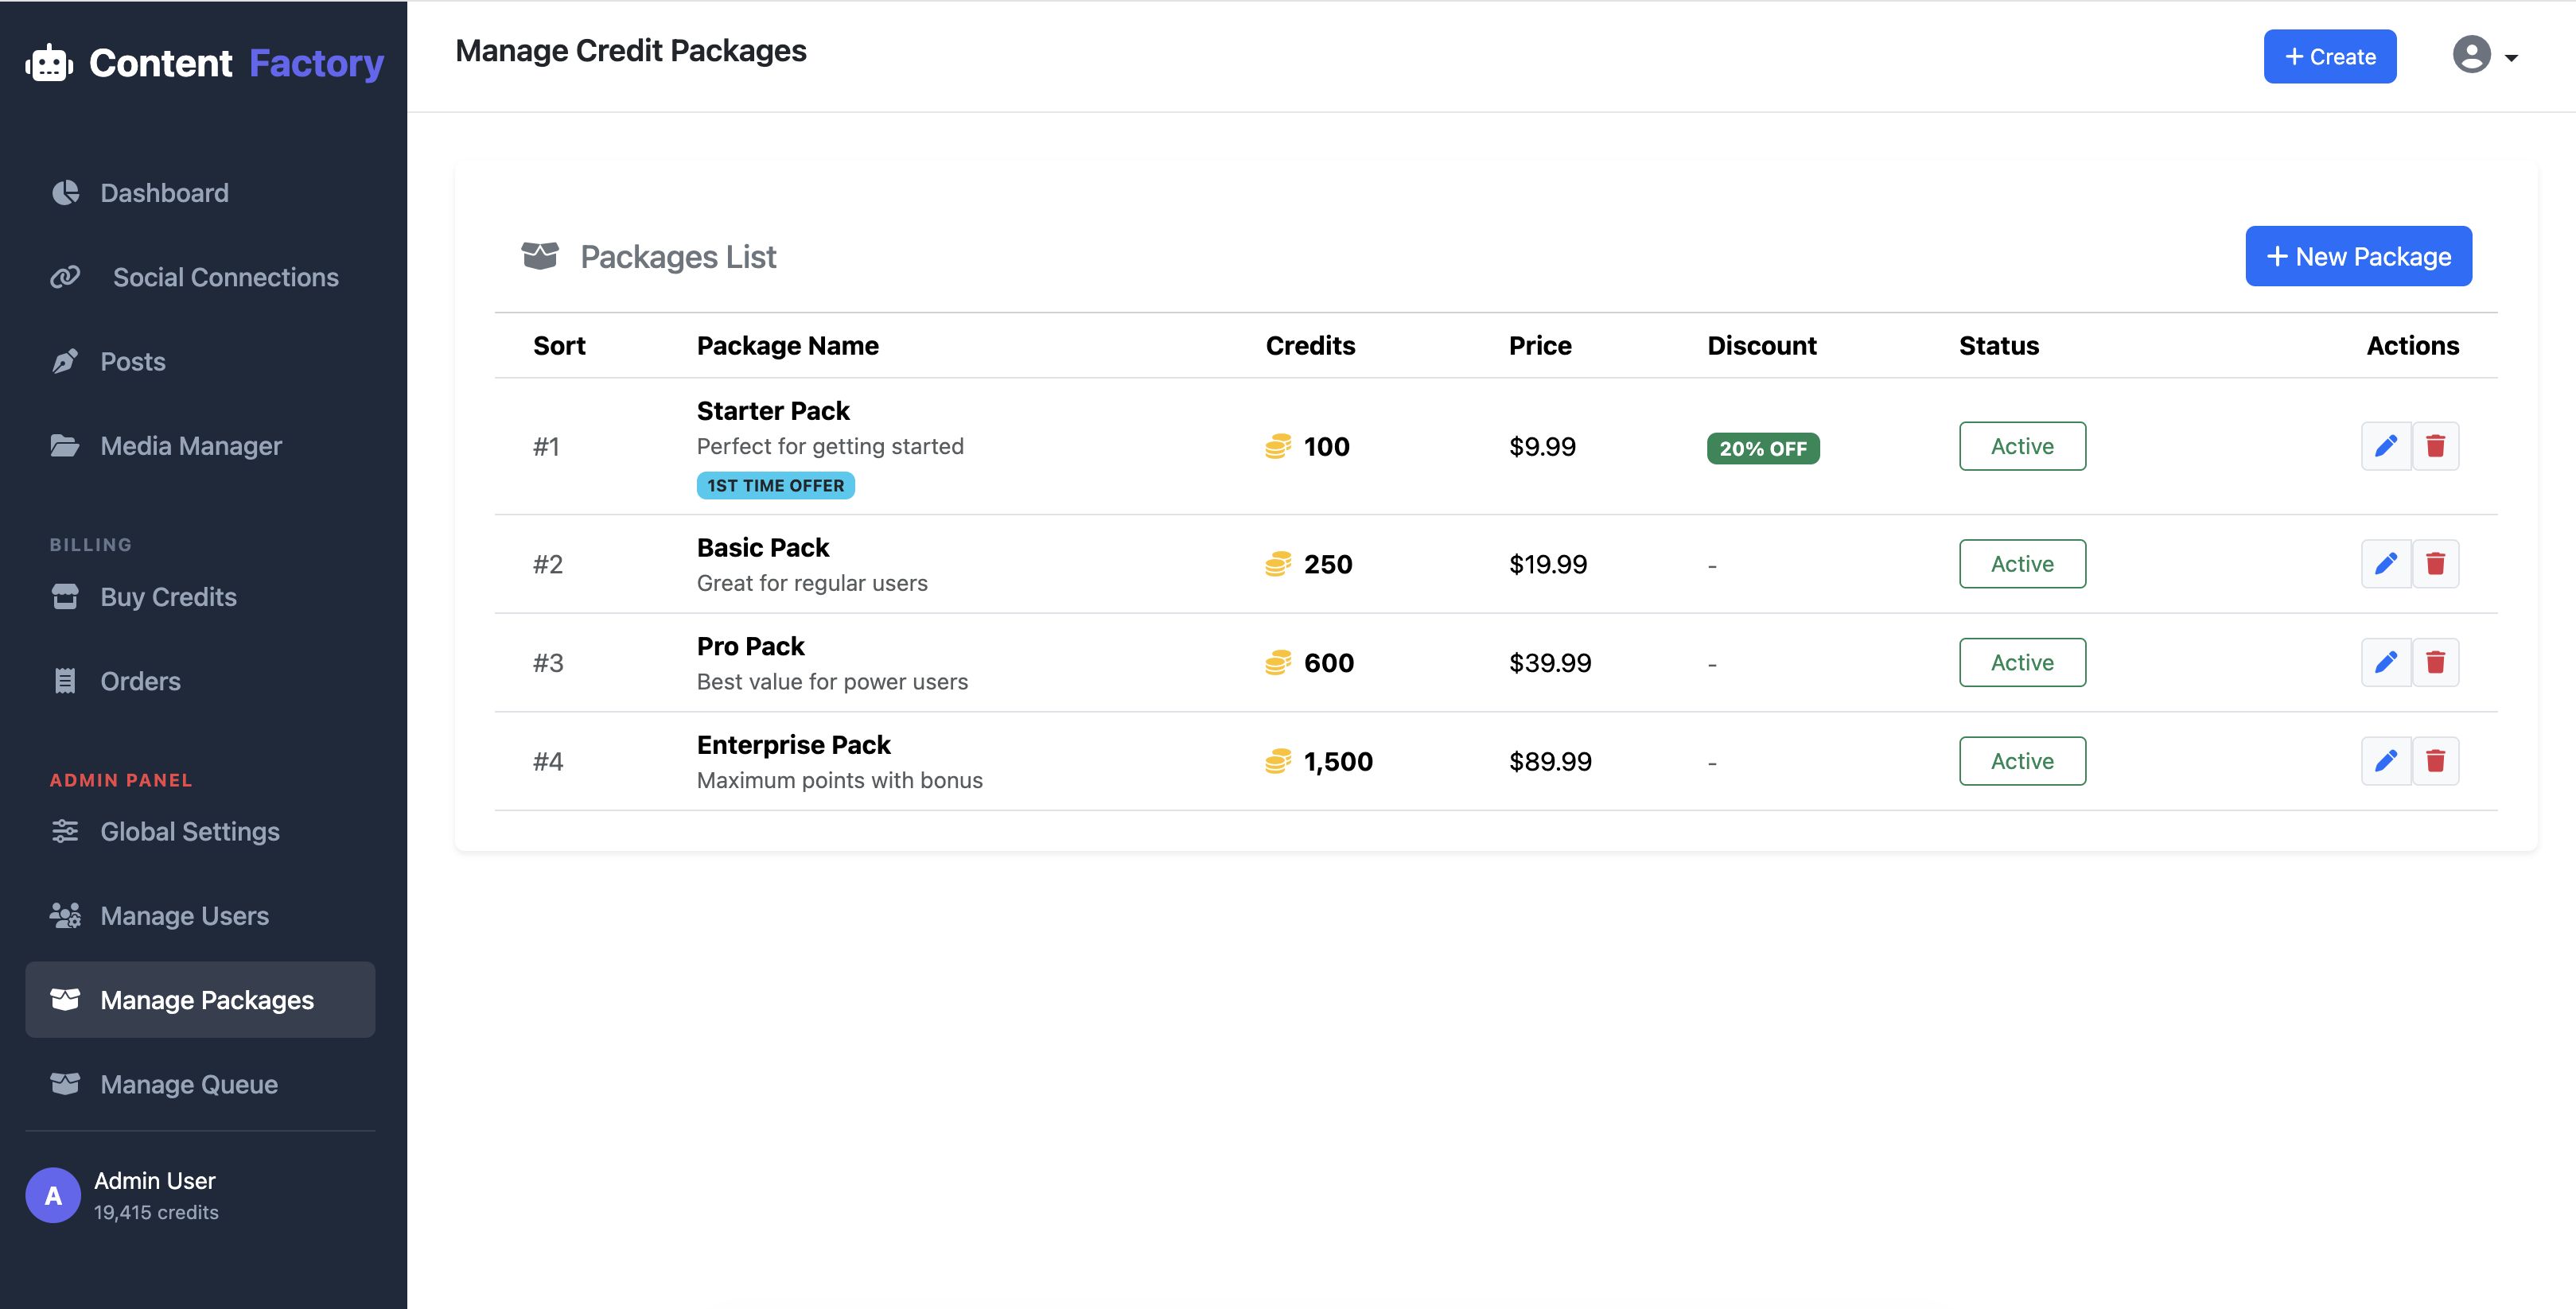Click the Packages List box icon
This screenshot has height=1309, width=2576.
click(x=540, y=256)
